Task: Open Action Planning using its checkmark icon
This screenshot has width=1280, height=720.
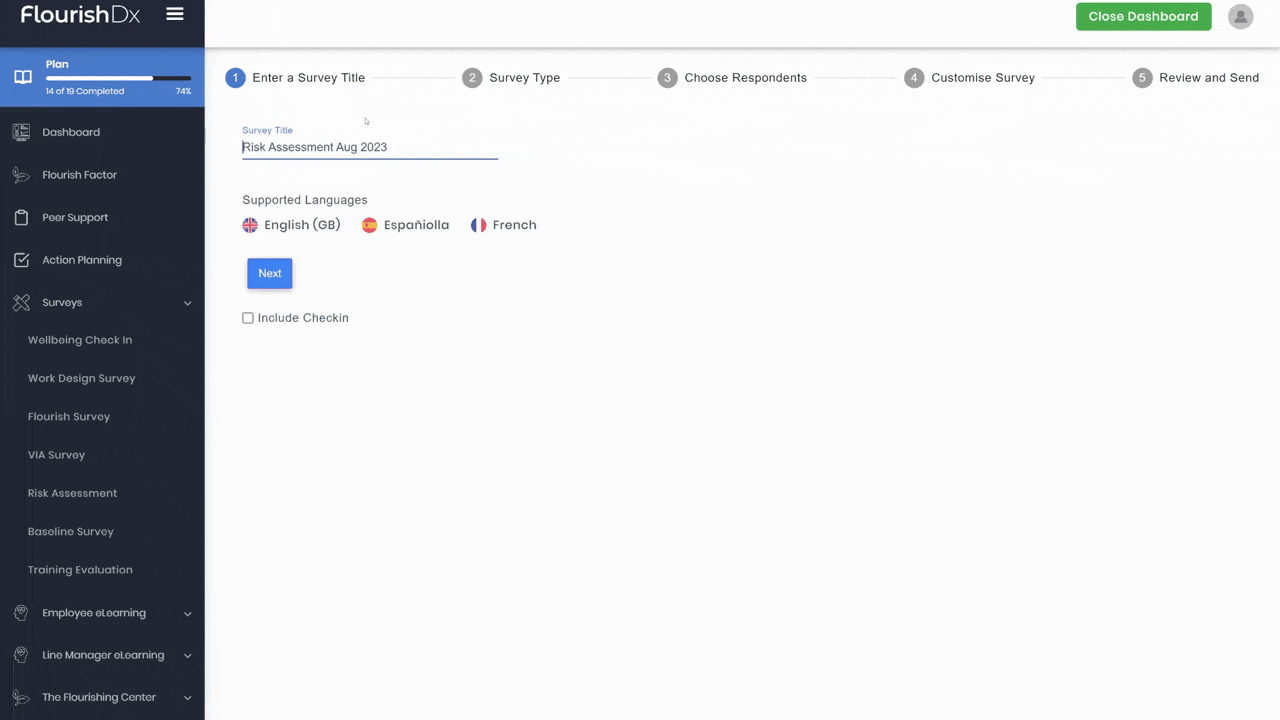Action: click(x=21, y=260)
